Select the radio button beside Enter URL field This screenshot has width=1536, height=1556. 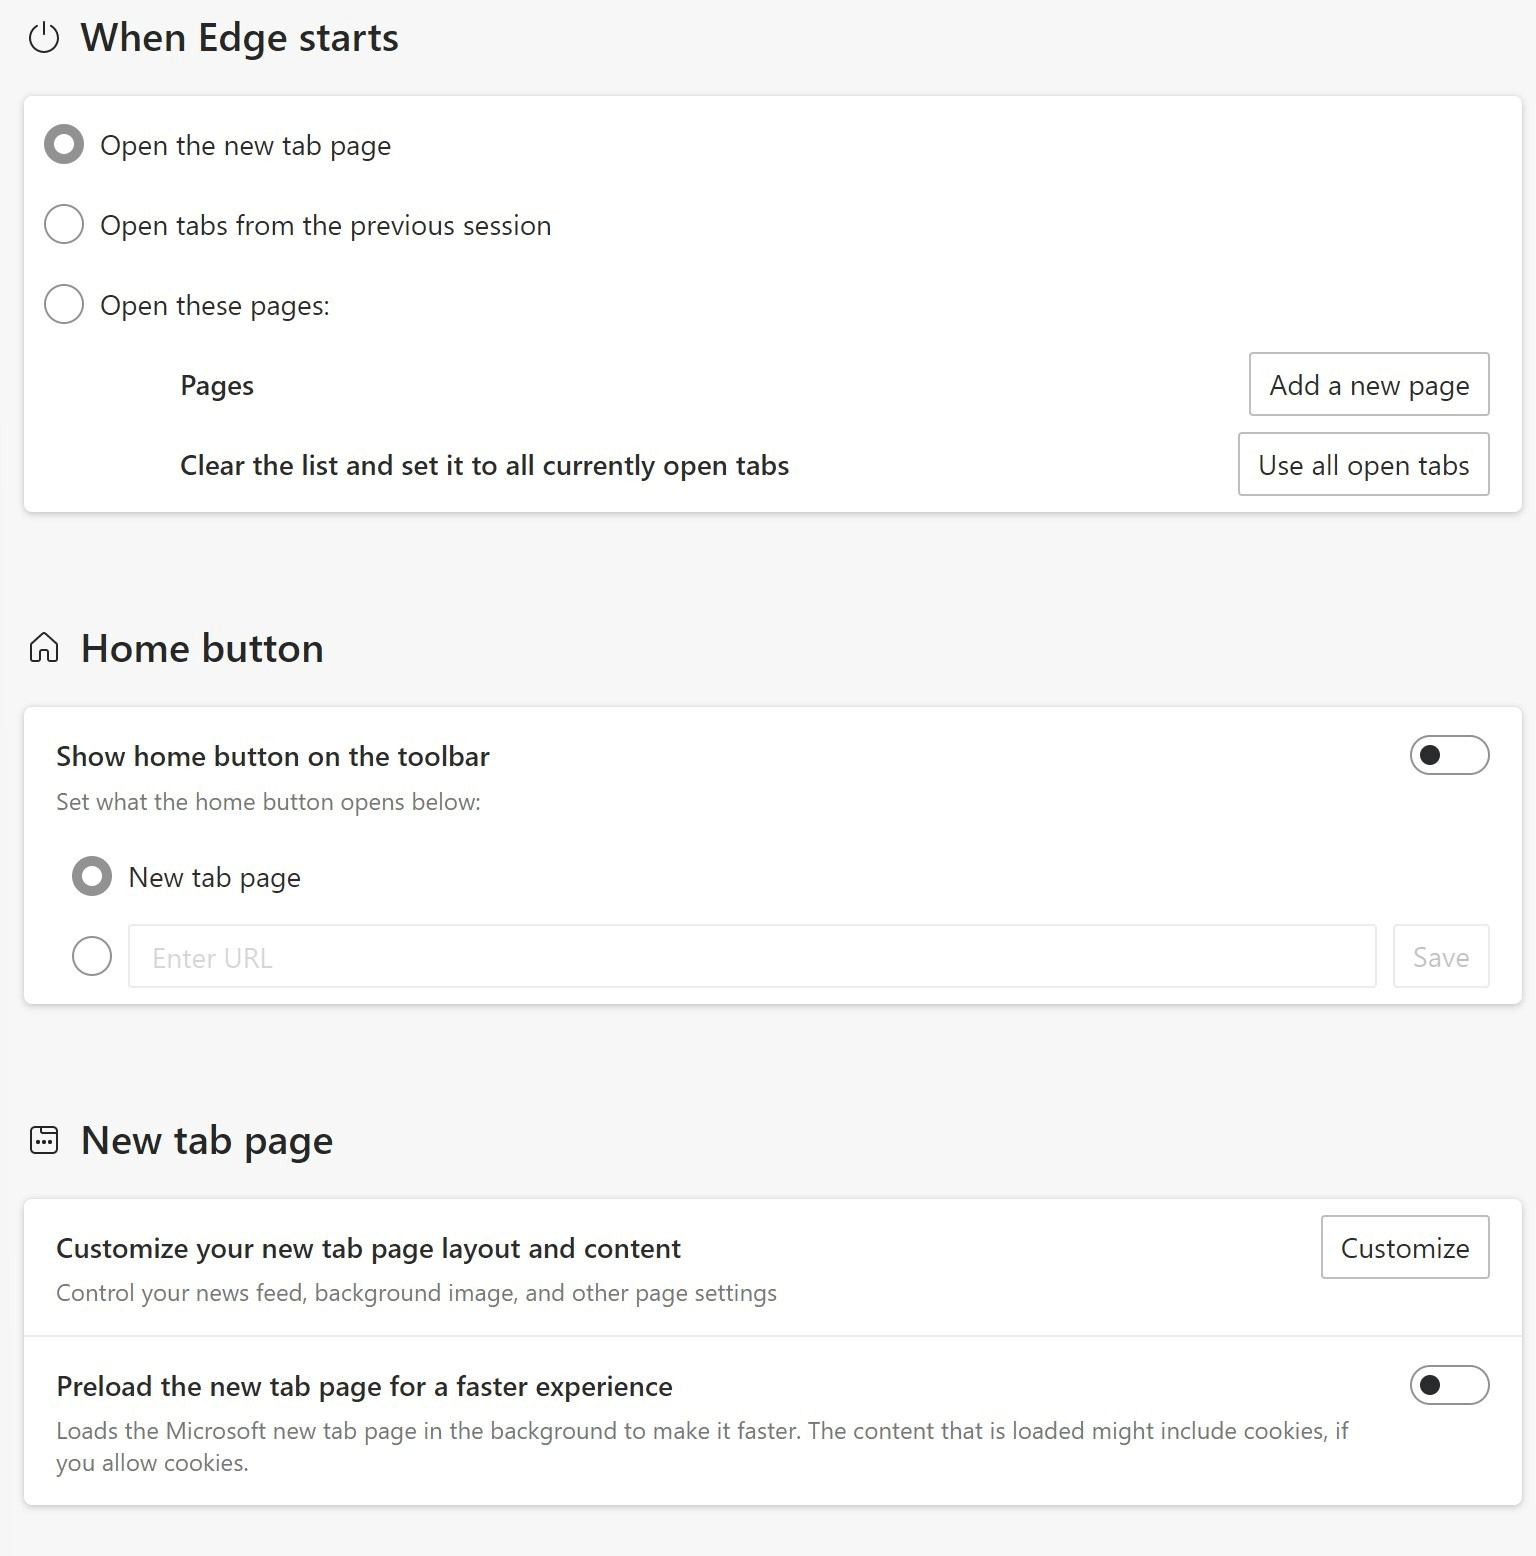[x=92, y=957]
